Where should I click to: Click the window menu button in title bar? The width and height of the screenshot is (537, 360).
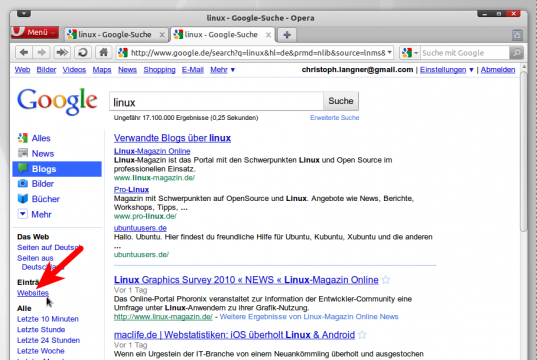[24, 14]
